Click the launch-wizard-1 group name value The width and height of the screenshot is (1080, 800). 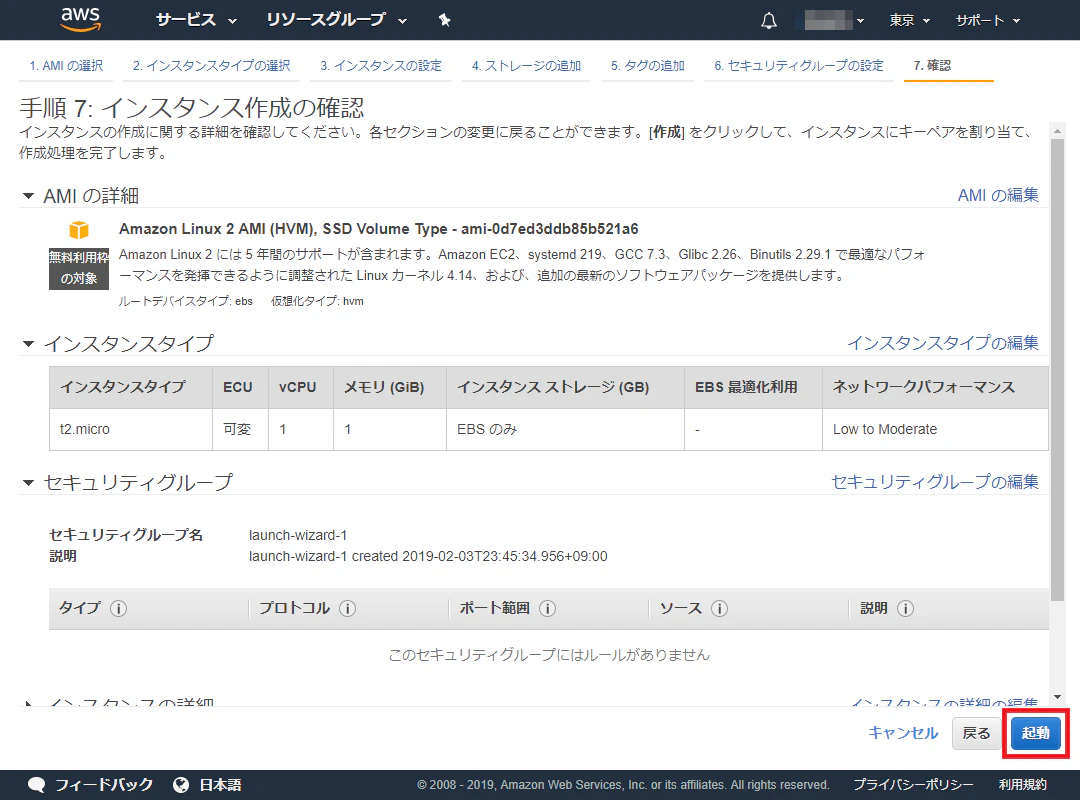(x=298, y=535)
